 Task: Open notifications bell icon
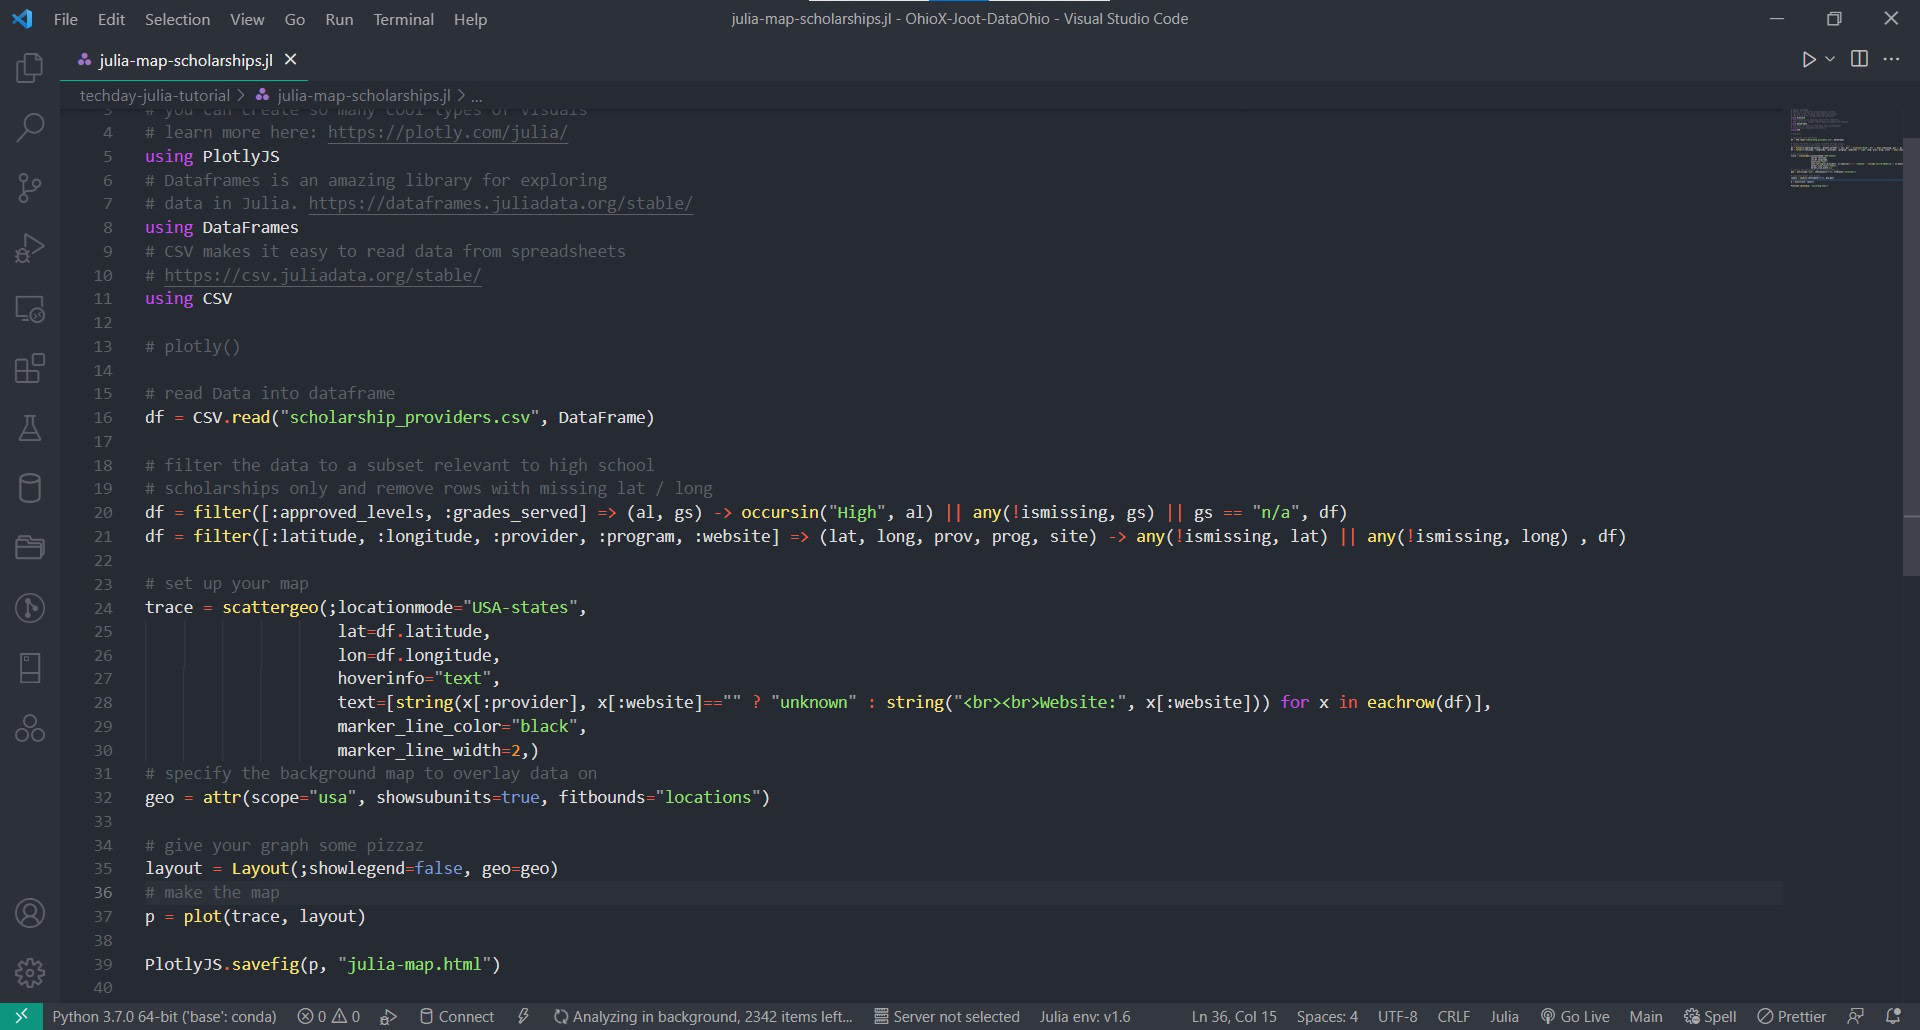pyautogui.click(x=1893, y=1016)
